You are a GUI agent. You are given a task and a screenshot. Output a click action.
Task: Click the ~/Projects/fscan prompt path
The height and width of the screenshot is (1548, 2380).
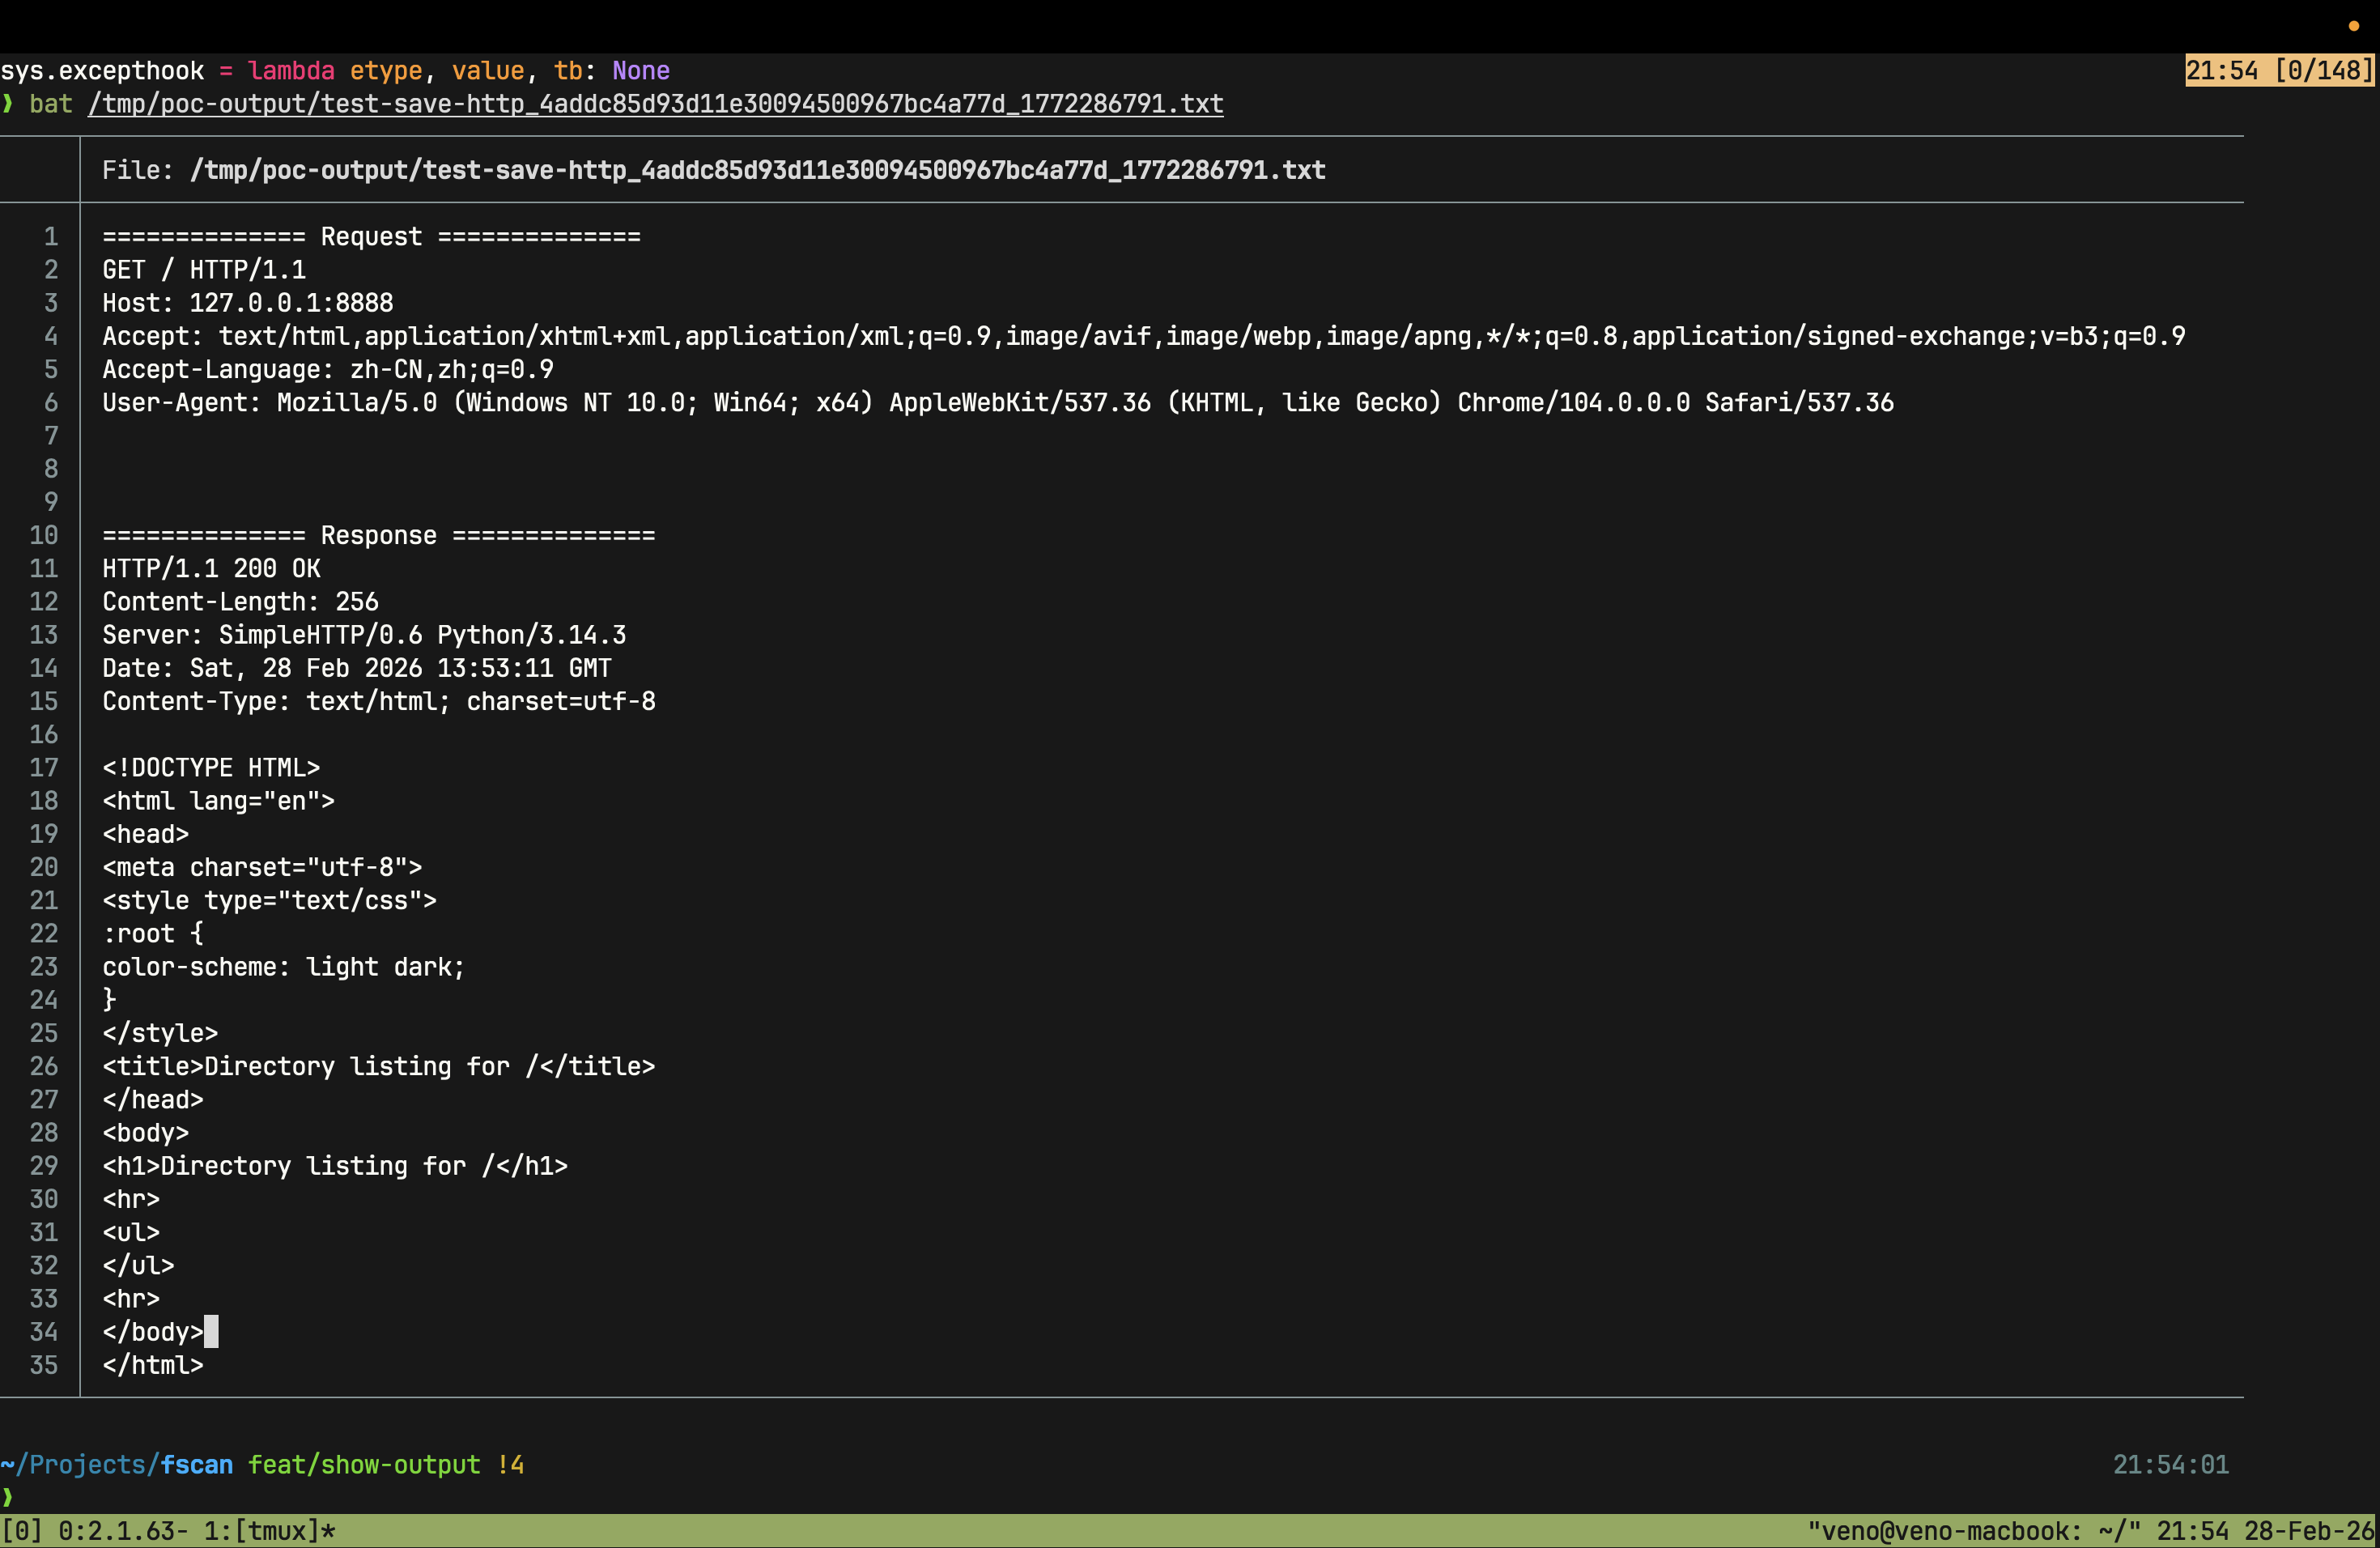coord(117,1464)
